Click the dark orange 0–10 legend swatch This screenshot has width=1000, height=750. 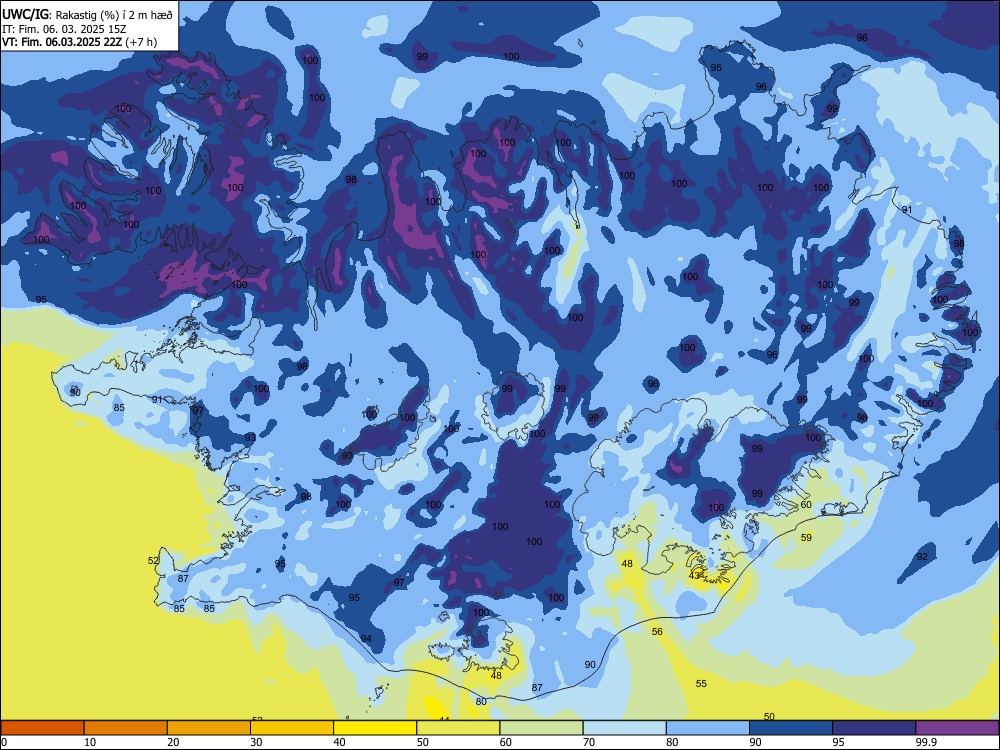click(x=42, y=728)
